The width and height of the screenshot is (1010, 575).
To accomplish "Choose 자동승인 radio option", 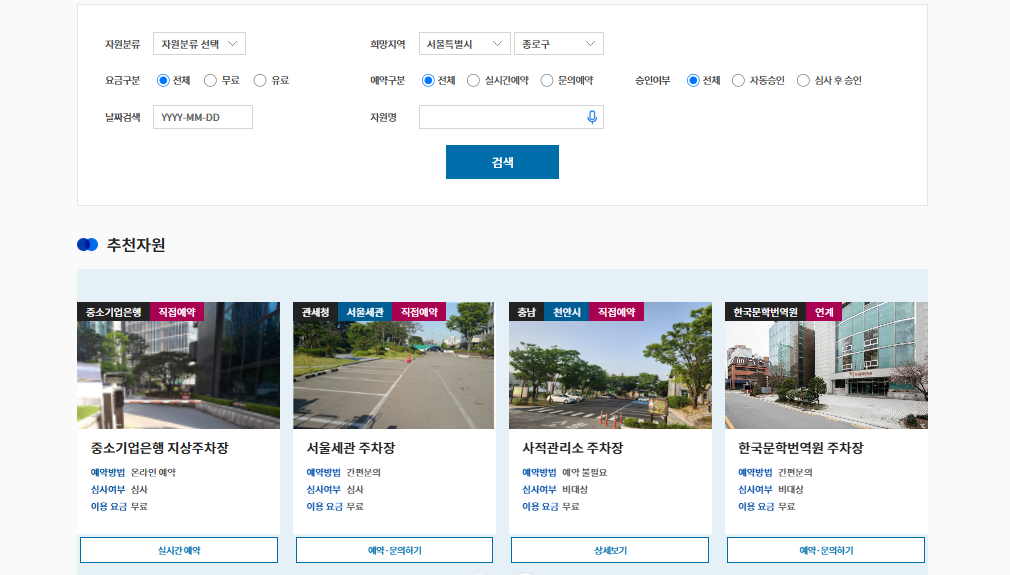I will pyautogui.click(x=738, y=80).
